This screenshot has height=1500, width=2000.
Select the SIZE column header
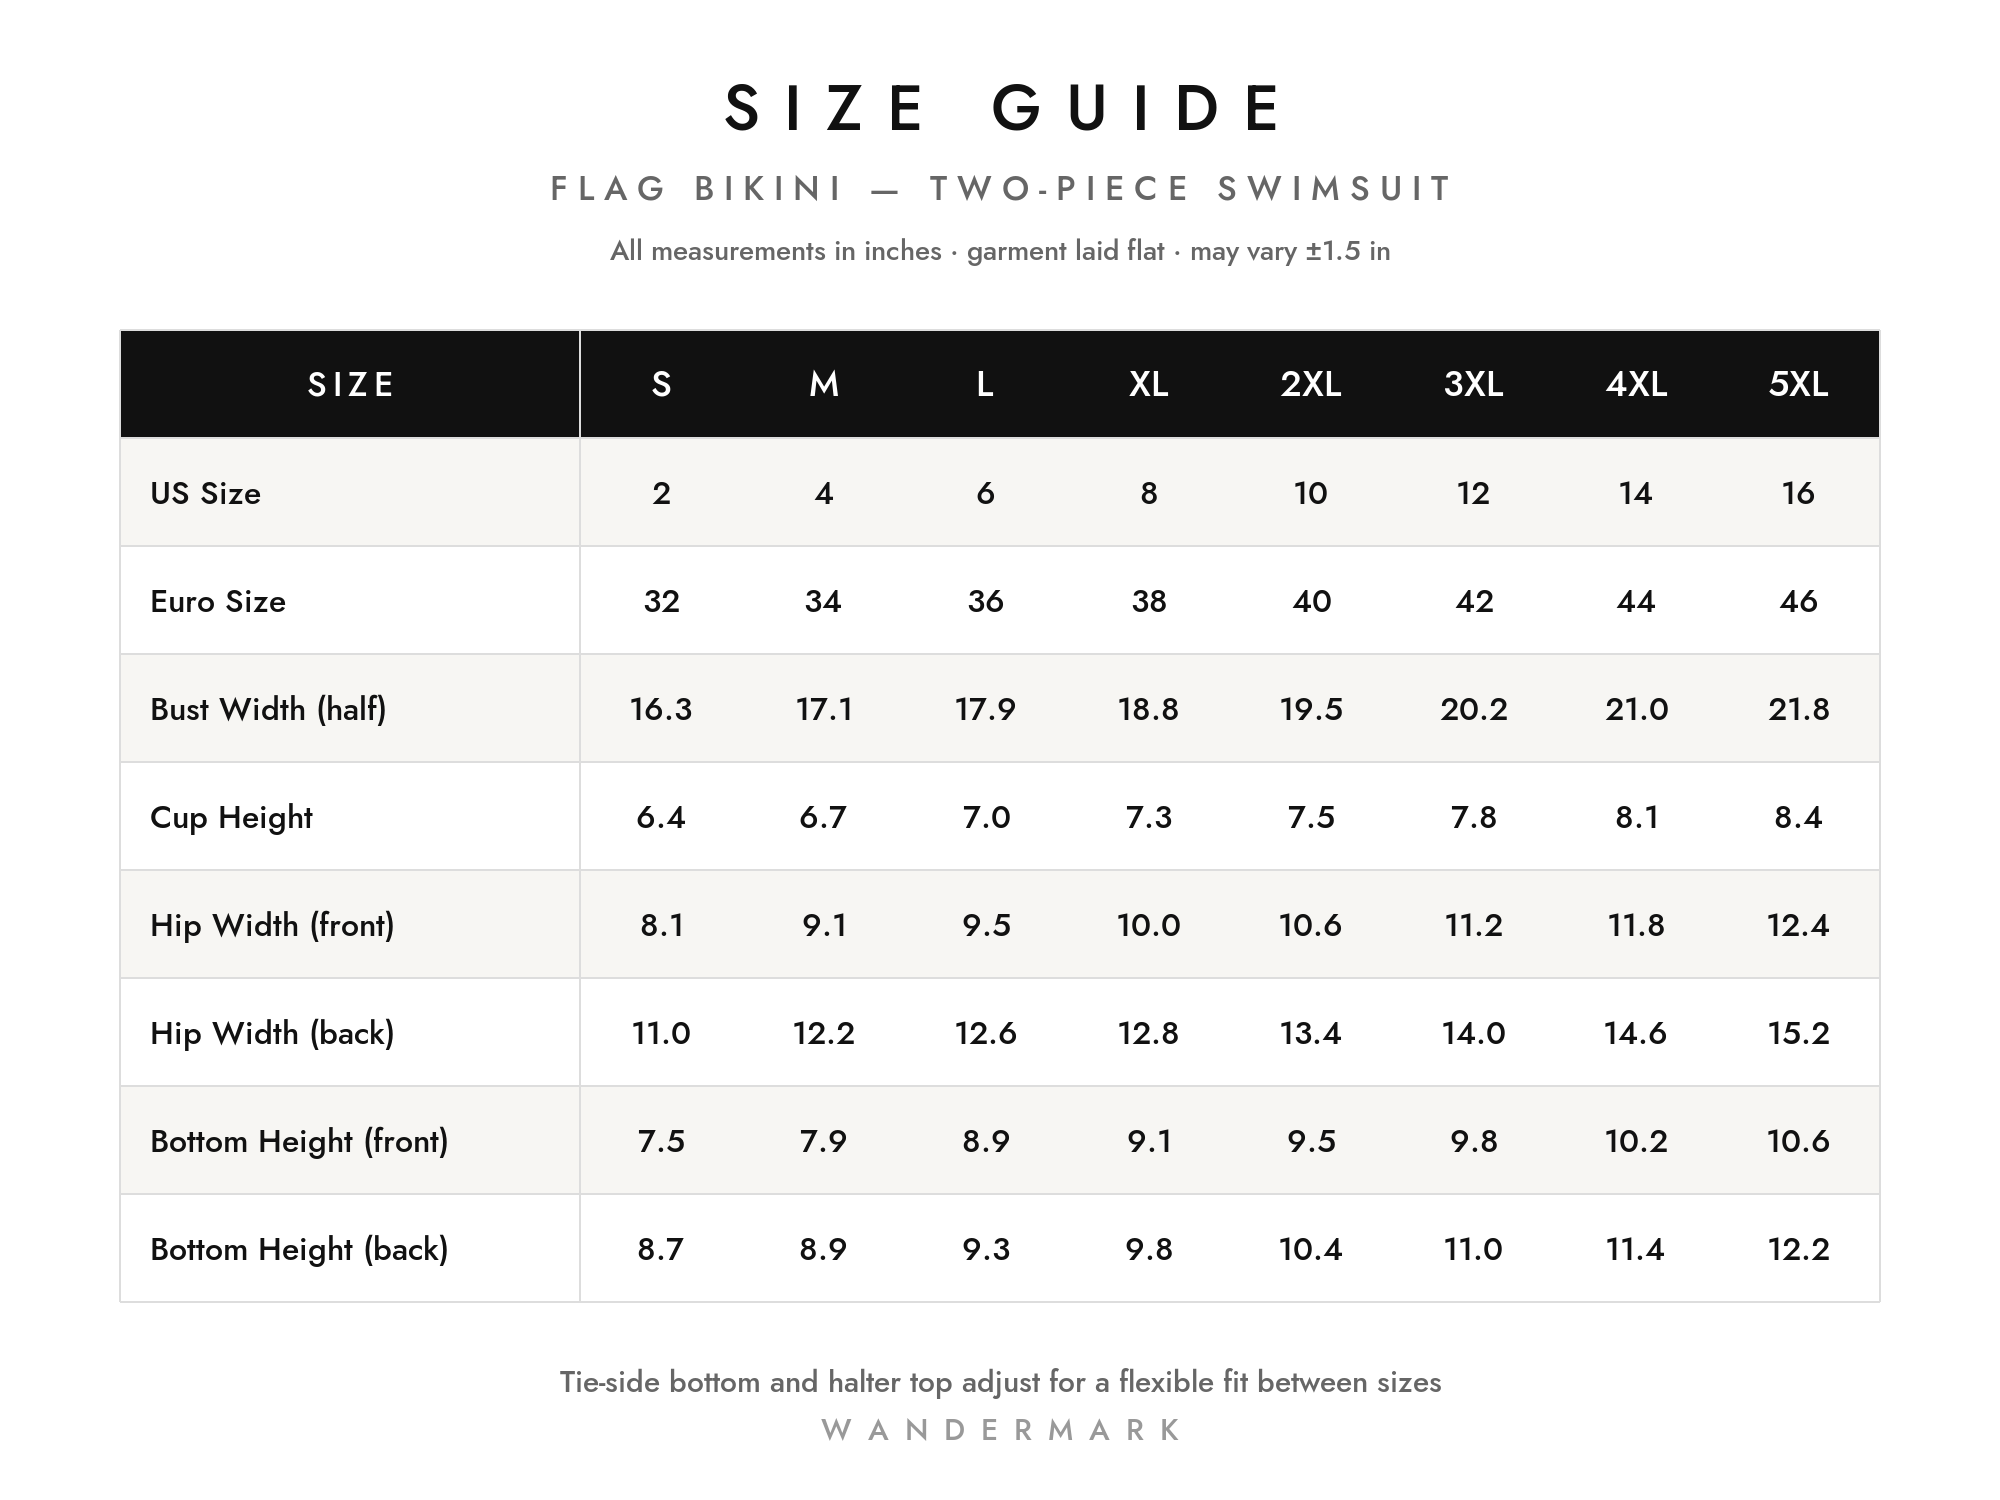click(x=350, y=384)
